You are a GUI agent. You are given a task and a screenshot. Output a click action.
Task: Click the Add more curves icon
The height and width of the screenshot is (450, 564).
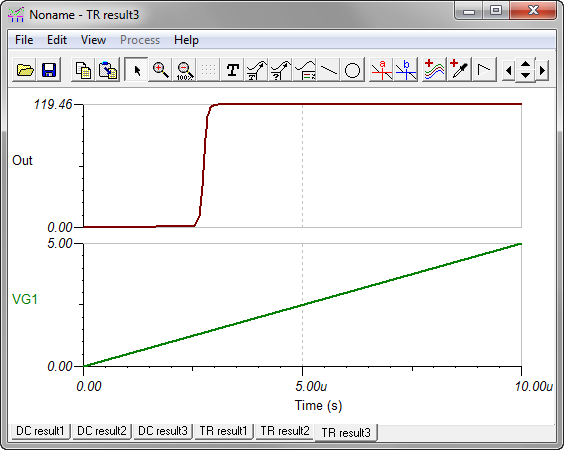point(434,69)
